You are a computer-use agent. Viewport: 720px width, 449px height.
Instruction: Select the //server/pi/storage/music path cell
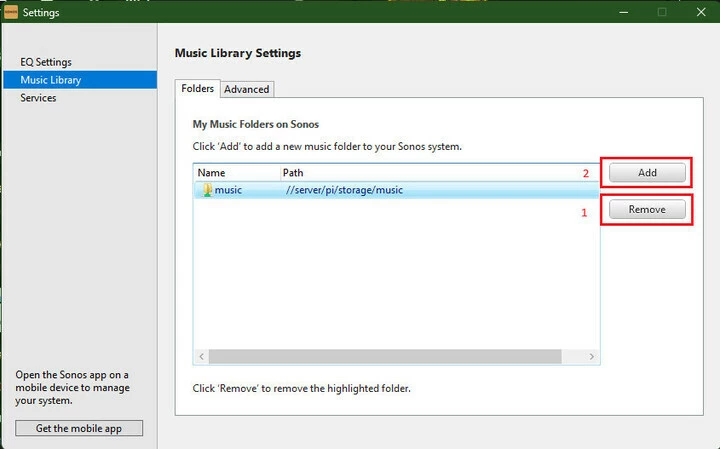coord(344,190)
